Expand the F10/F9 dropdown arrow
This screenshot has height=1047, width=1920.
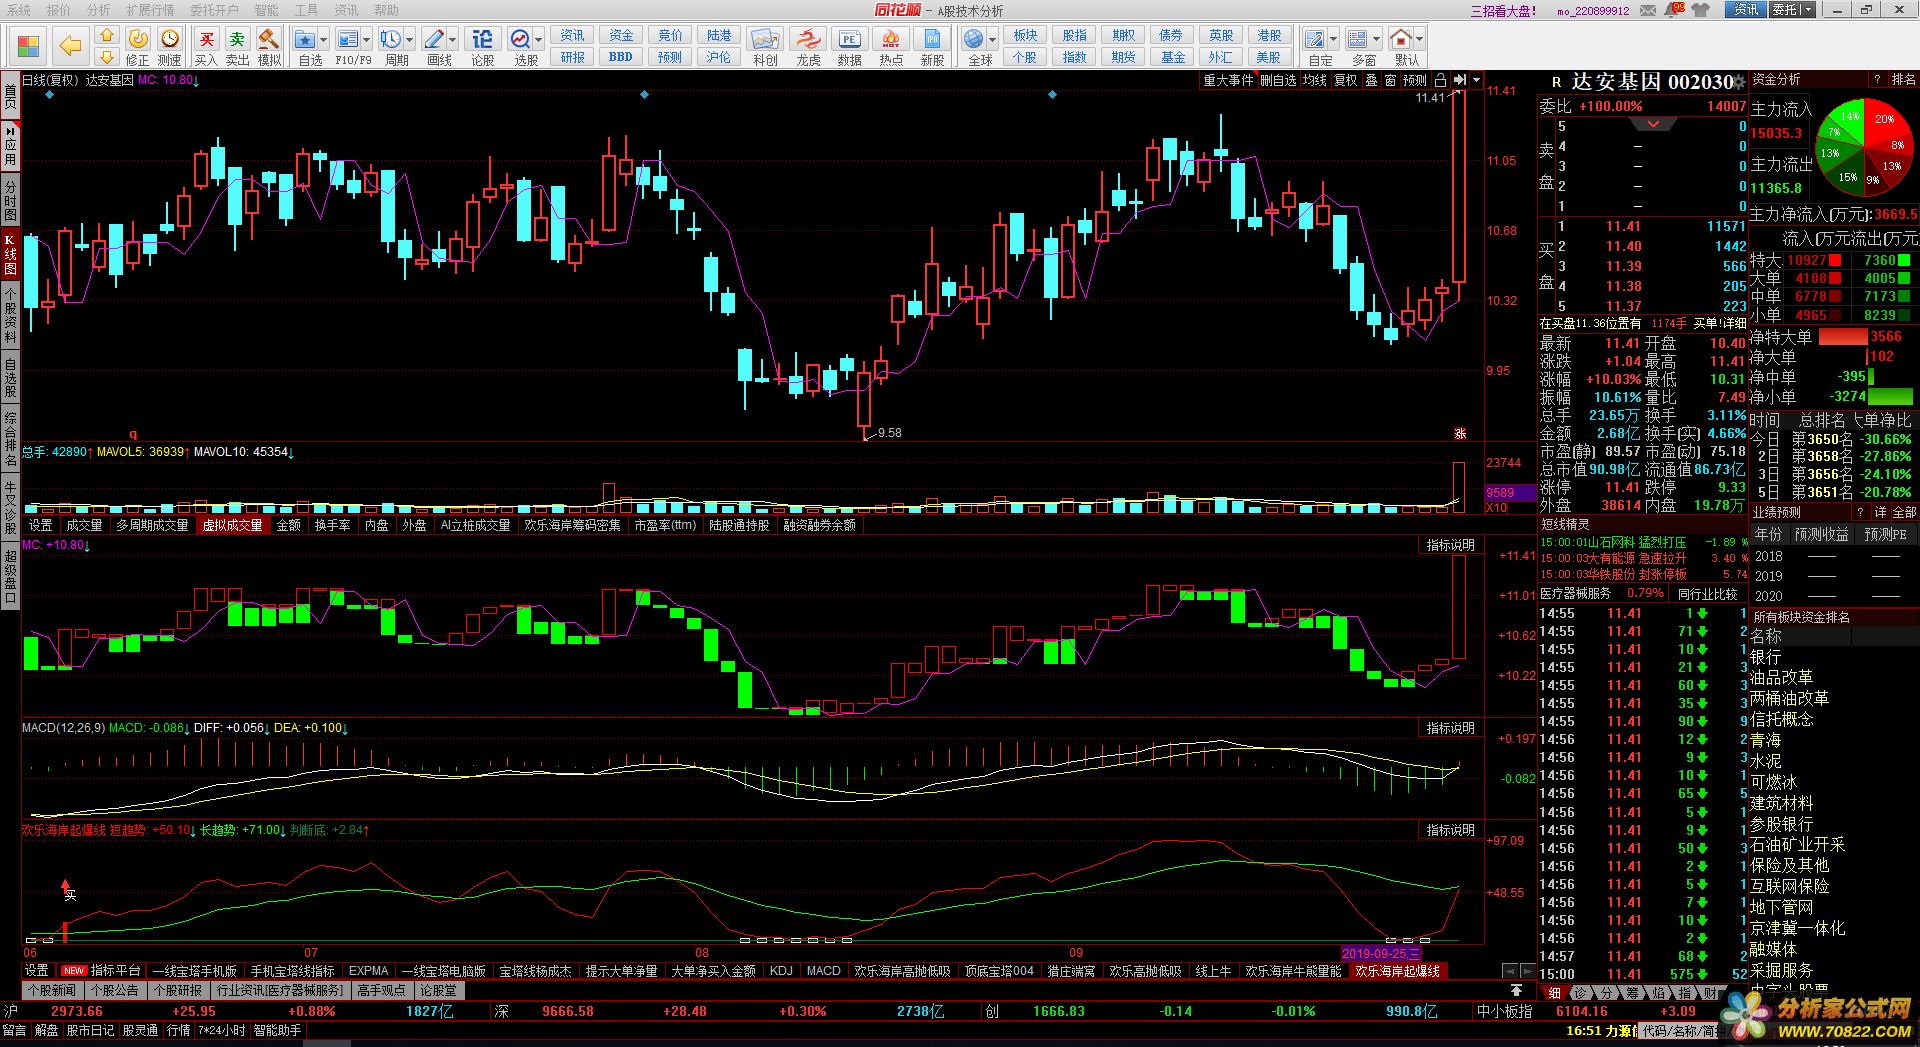[367, 40]
